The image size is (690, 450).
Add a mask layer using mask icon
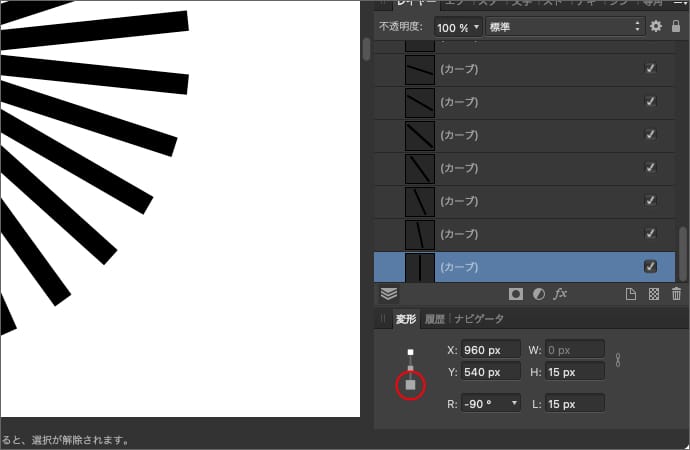click(x=516, y=294)
